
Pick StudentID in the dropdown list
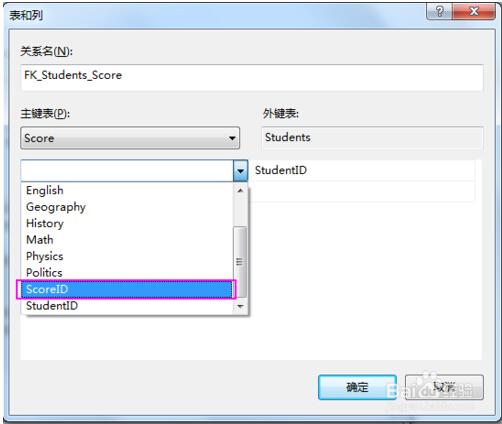tap(127, 306)
